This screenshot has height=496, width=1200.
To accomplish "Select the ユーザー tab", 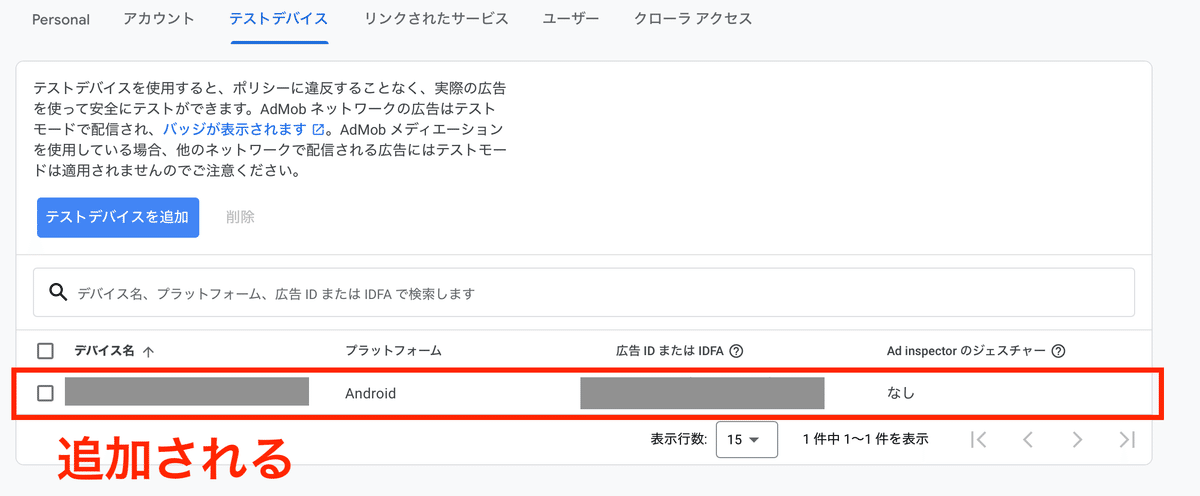I will coord(571,19).
